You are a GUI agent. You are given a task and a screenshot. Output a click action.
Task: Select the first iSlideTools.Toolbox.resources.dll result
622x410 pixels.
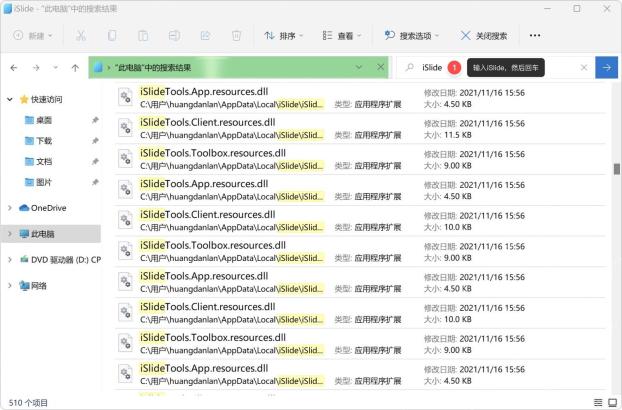click(x=361, y=159)
